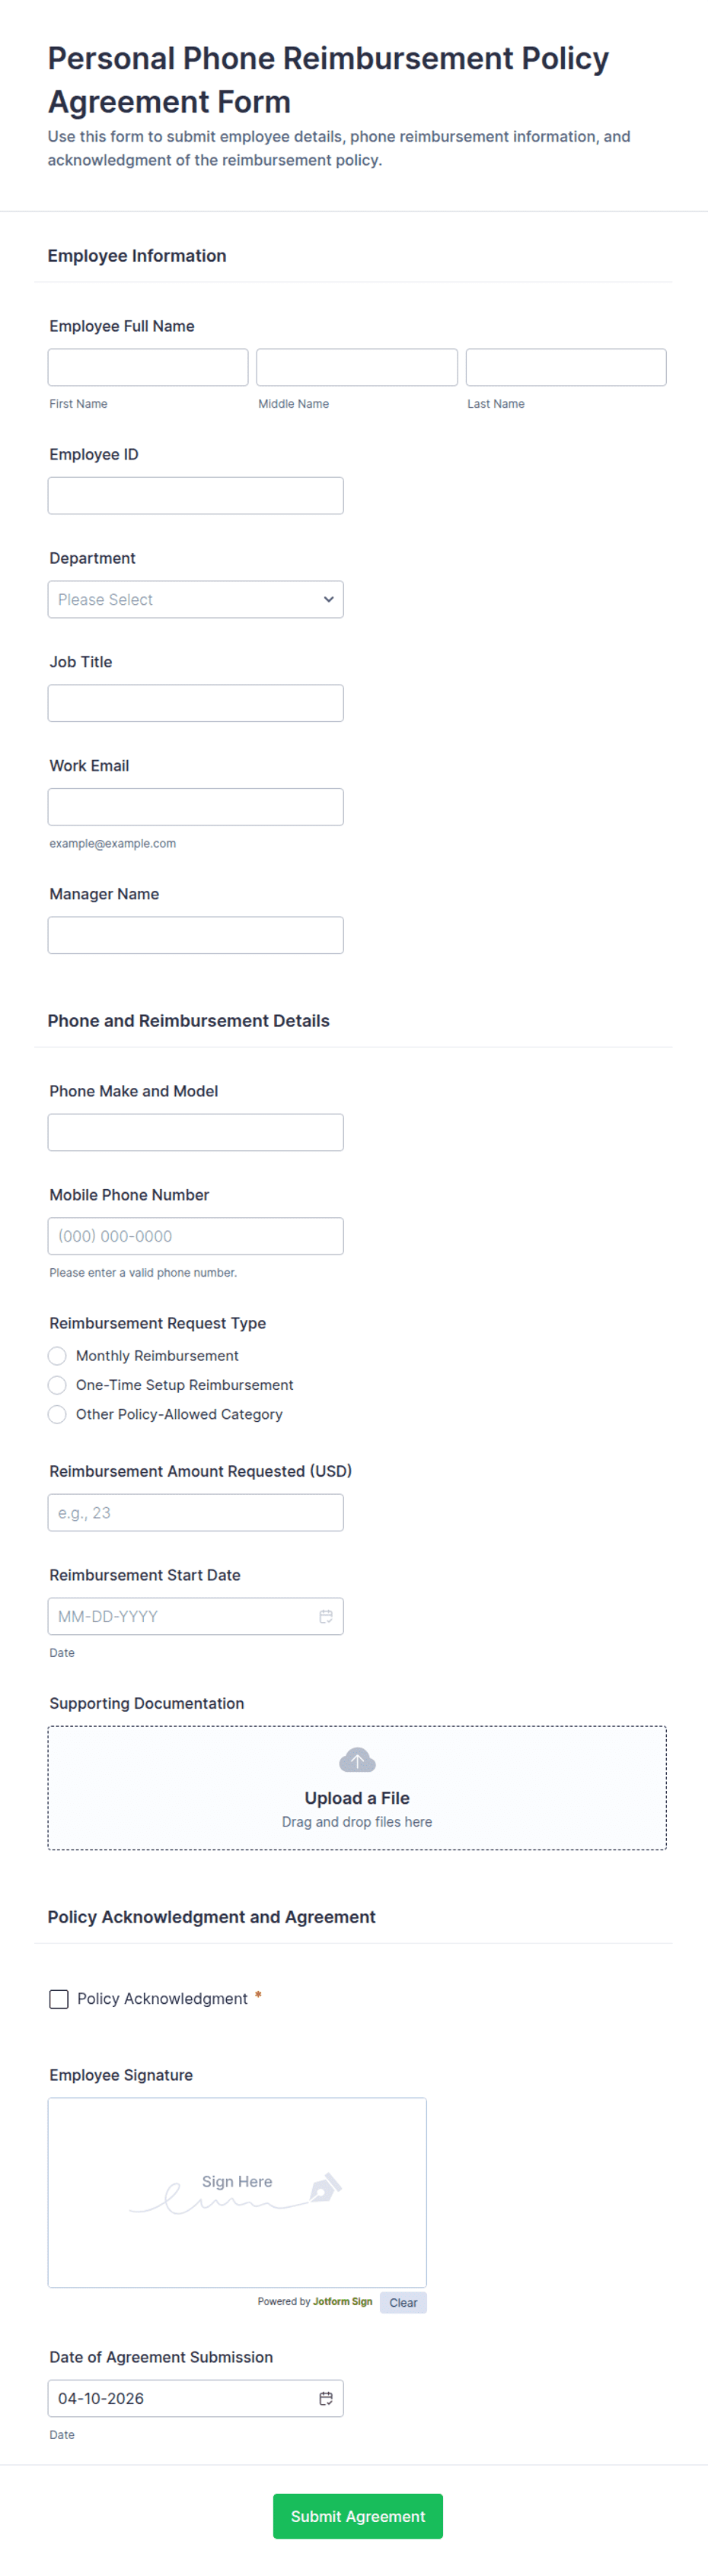Screen dimensions: 708x2576
Task: Open calendar icon for Agreement Submission date
Action: point(325,2398)
